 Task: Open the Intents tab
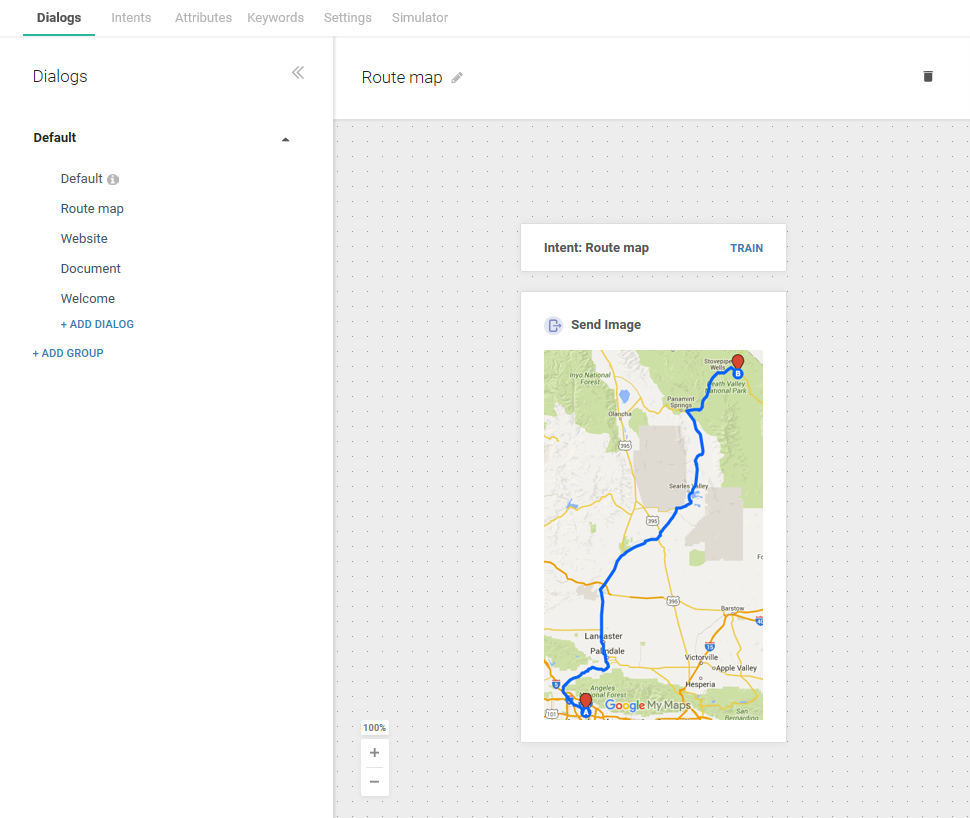coord(131,18)
